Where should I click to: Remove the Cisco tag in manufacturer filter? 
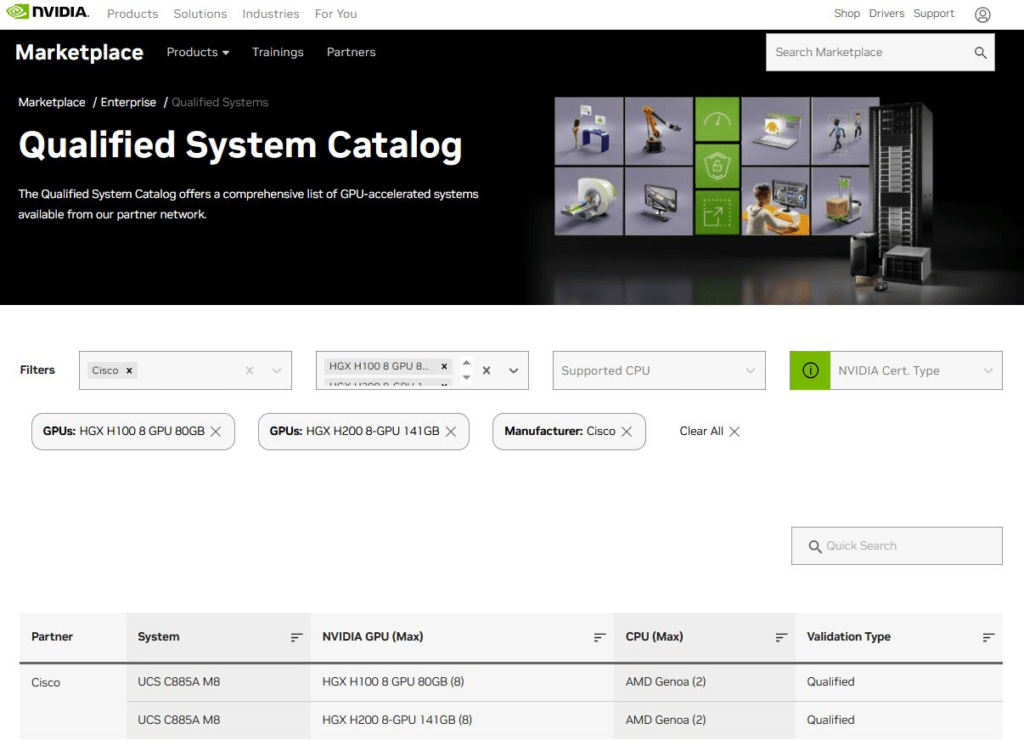[x=129, y=370]
